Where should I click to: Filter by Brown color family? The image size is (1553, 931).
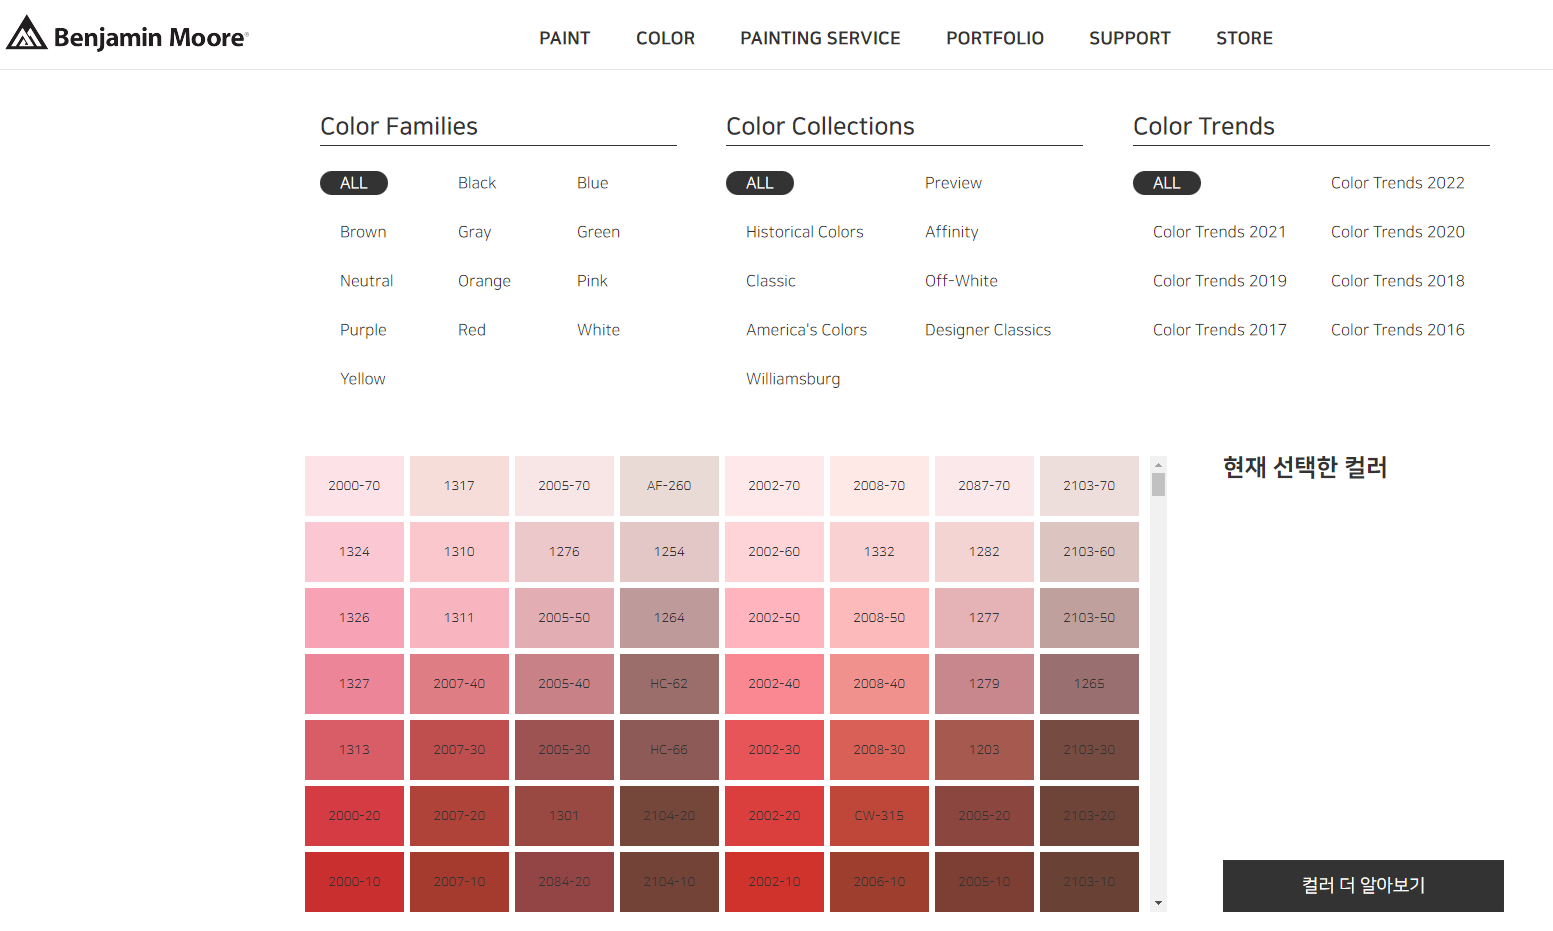click(x=363, y=232)
